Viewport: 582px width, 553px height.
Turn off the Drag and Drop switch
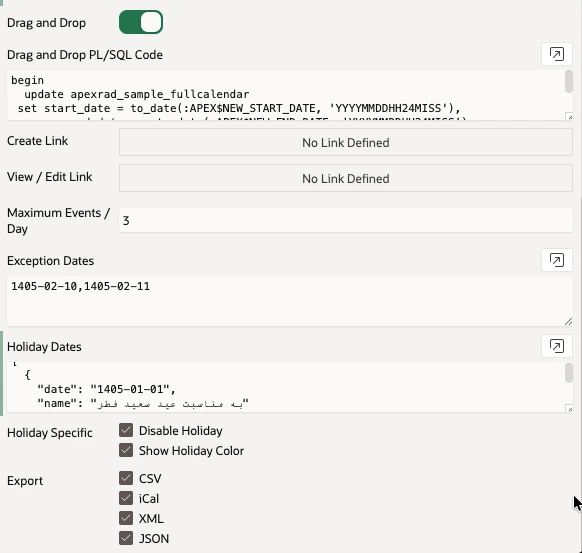coord(141,22)
